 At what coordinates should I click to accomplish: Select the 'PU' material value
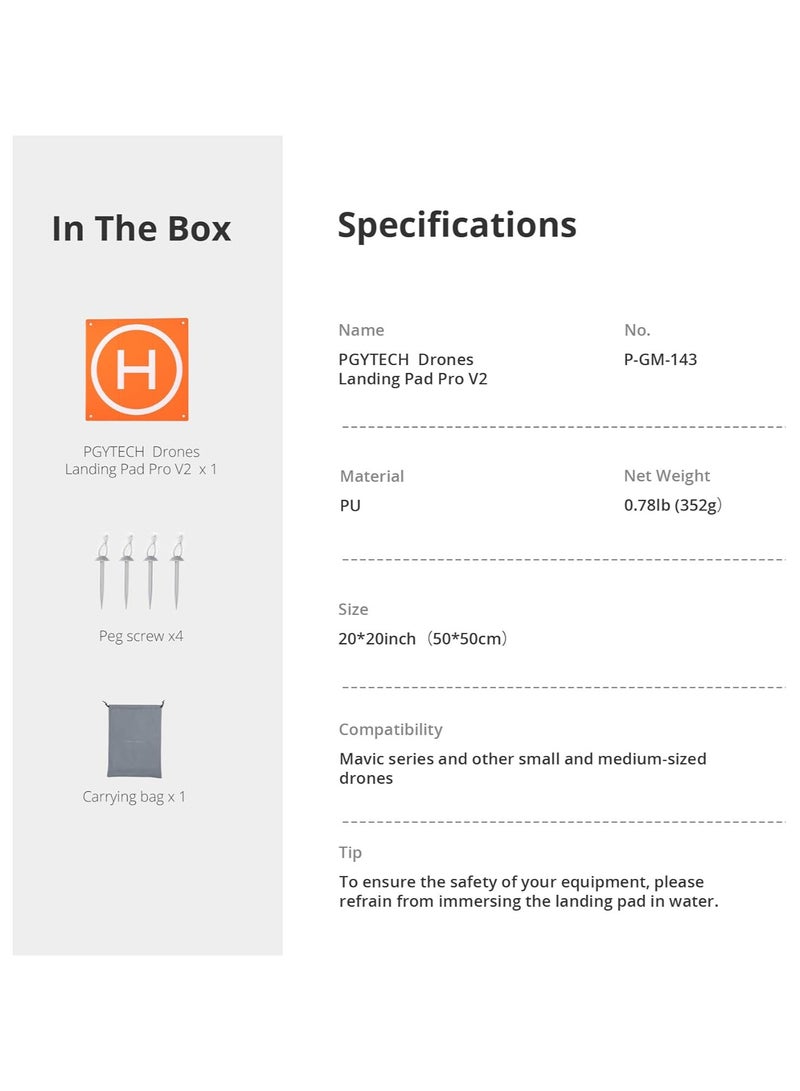[x=350, y=505]
